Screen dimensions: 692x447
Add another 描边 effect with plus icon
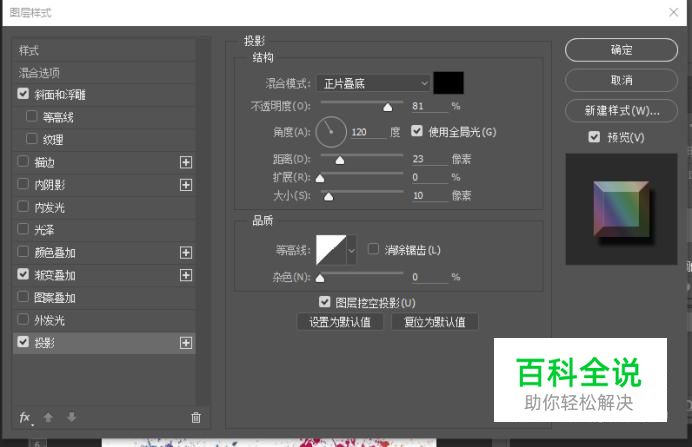pos(186,162)
